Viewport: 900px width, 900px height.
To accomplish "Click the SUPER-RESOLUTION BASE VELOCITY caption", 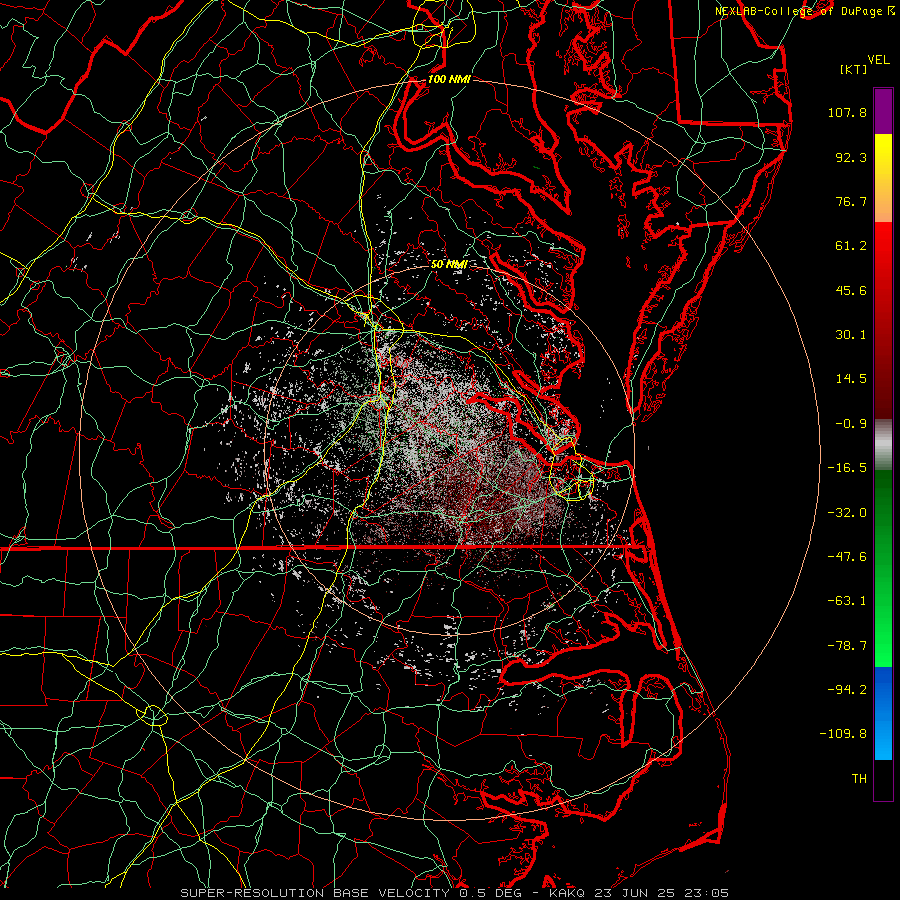I will tap(455, 893).
